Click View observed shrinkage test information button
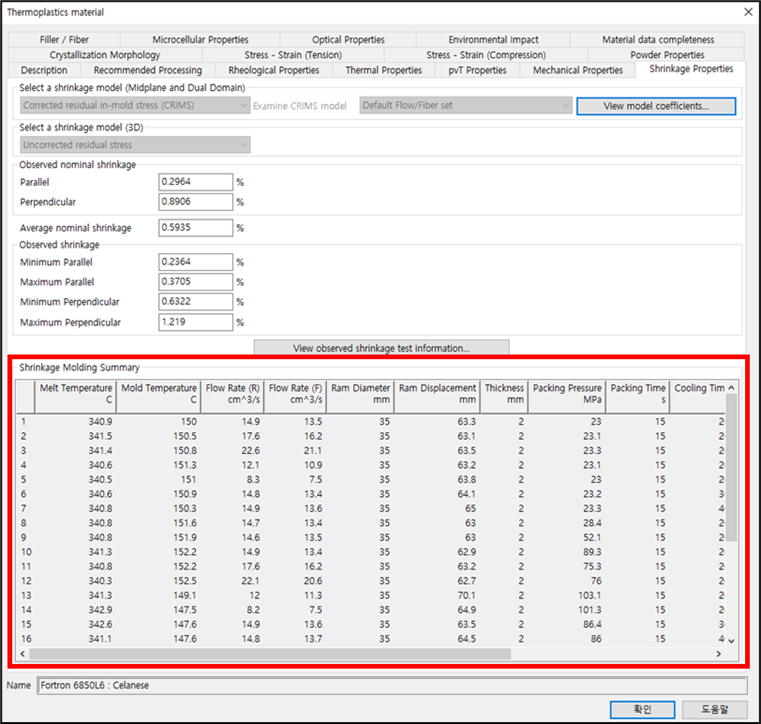The height and width of the screenshot is (724, 761). (381, 348)
